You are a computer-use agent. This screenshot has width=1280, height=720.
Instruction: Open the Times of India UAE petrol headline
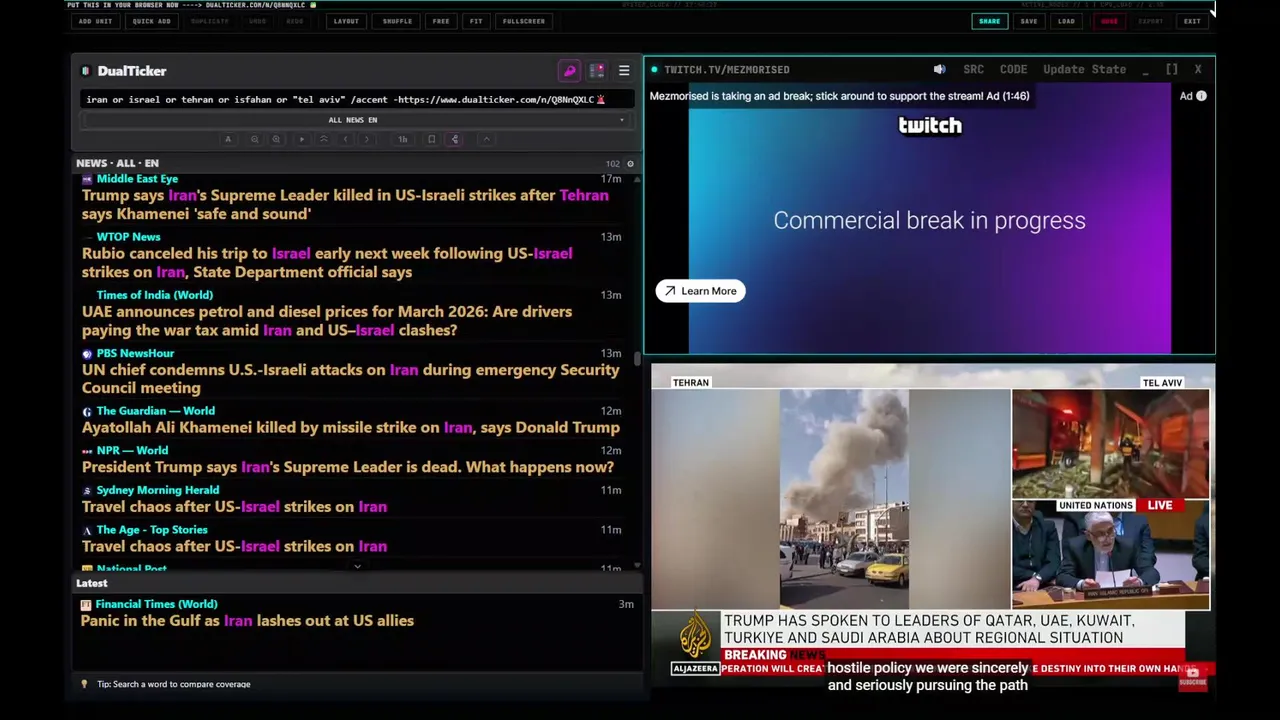click(327, 320)
